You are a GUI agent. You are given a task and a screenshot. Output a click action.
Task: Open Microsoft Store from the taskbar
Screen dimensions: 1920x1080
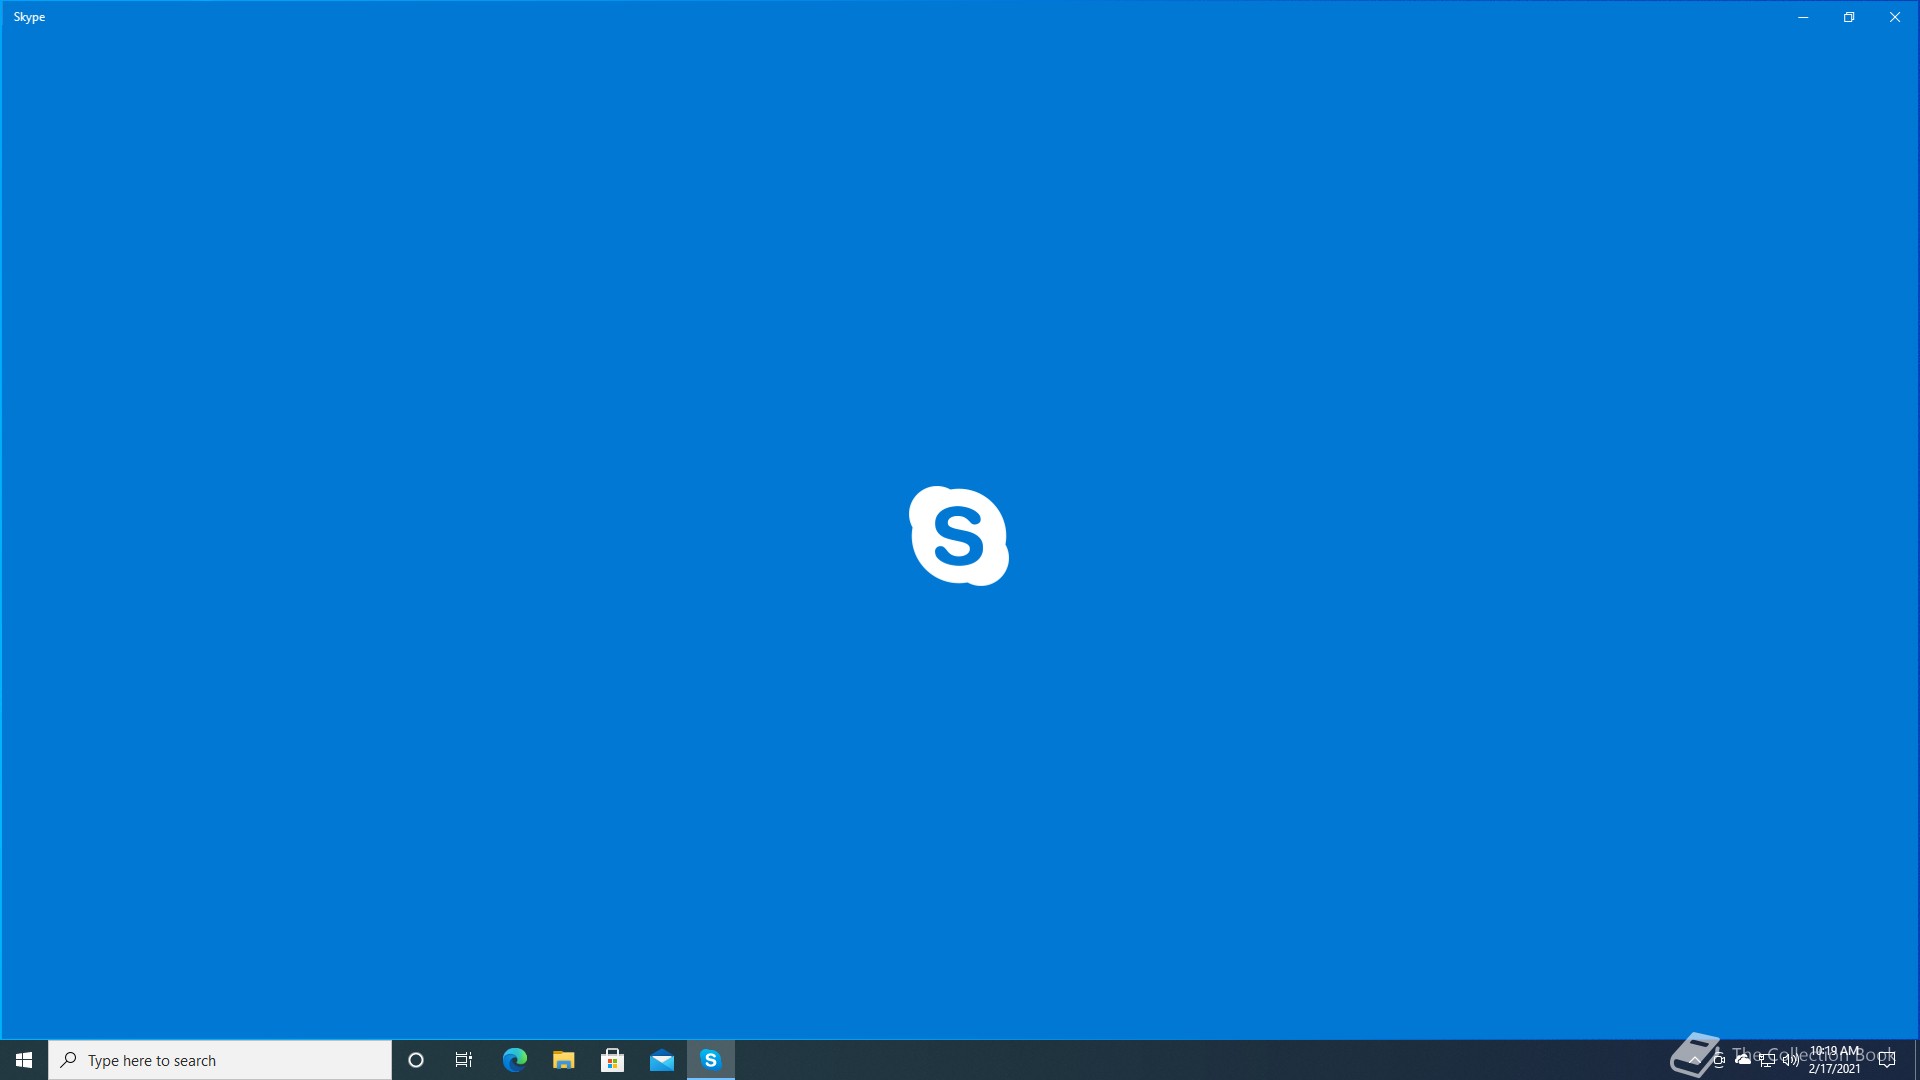point(613,1060)
